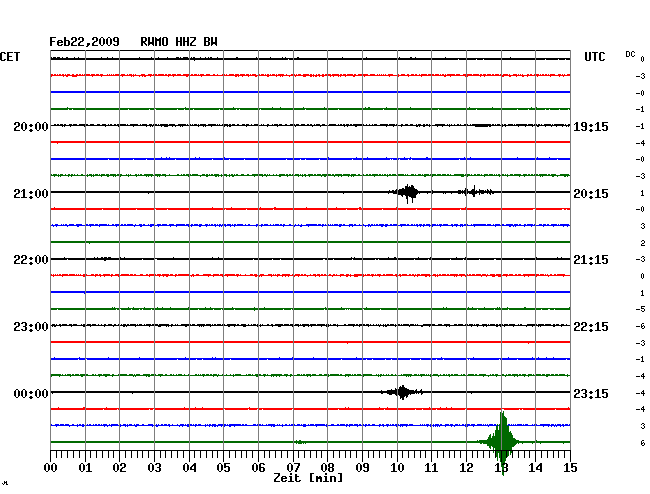Click the 21:15 UTC time label
Viewport: 650px width, 494px height.
pos(591,260)
